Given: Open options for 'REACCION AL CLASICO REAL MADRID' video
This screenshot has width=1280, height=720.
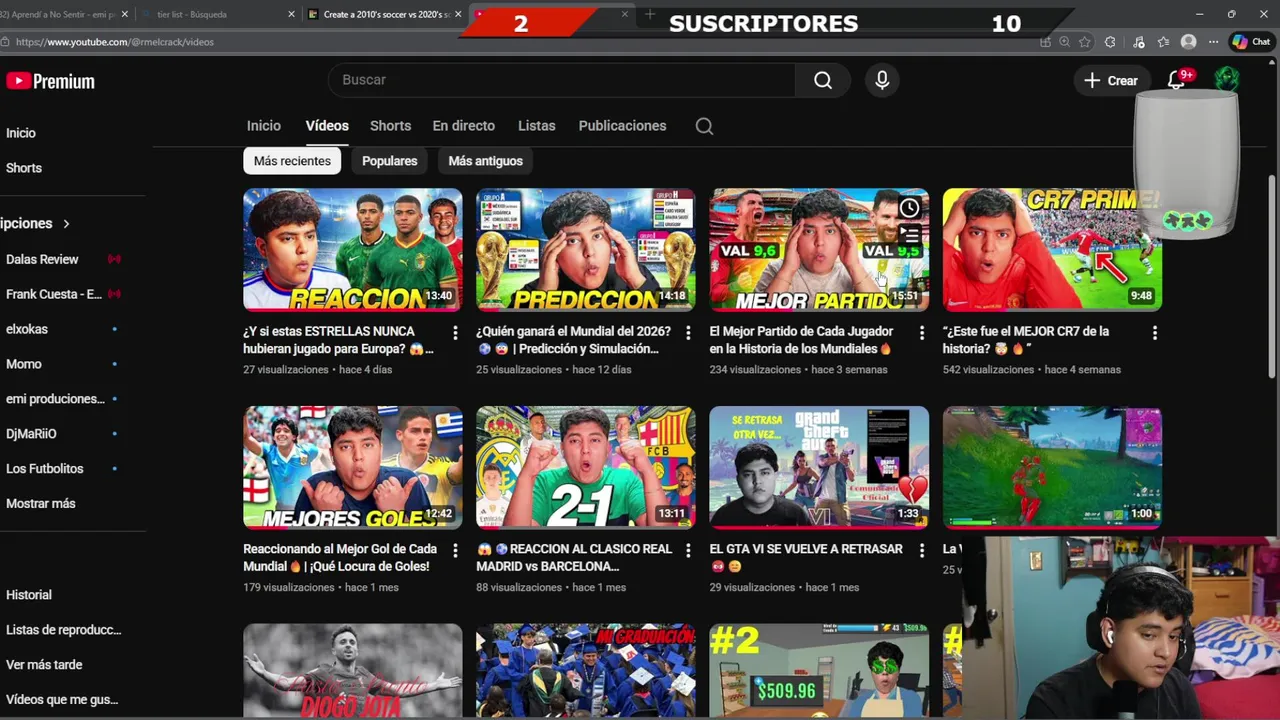Looking at the screenshot, I should pyautogui.click(x=688, y=550).
